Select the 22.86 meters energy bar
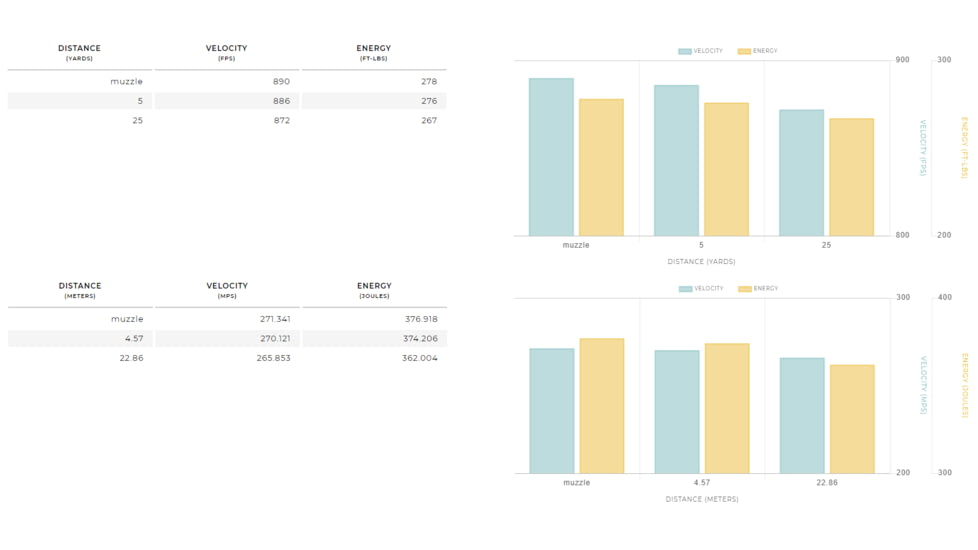This screenshot has height=550, width=978. pyautogui.click(x=852, y=419)
